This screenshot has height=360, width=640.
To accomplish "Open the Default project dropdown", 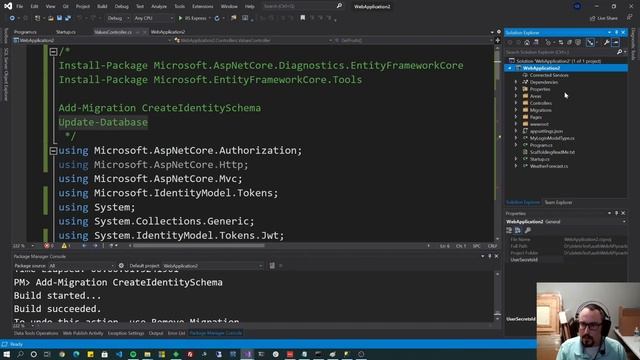I will point(212,266).
